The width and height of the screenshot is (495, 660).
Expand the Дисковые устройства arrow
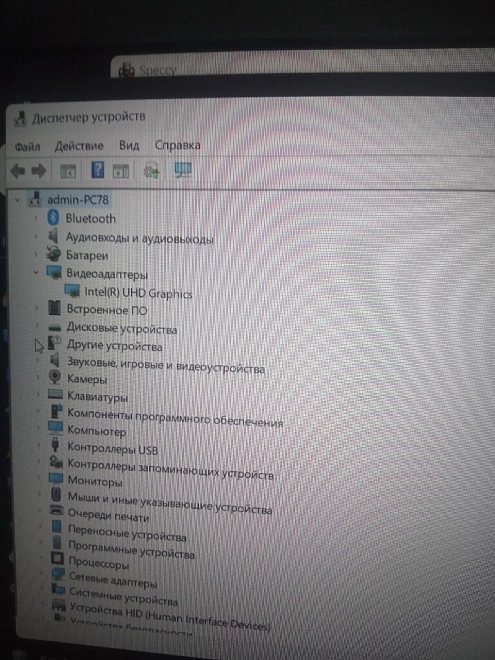tap(37, 325)
